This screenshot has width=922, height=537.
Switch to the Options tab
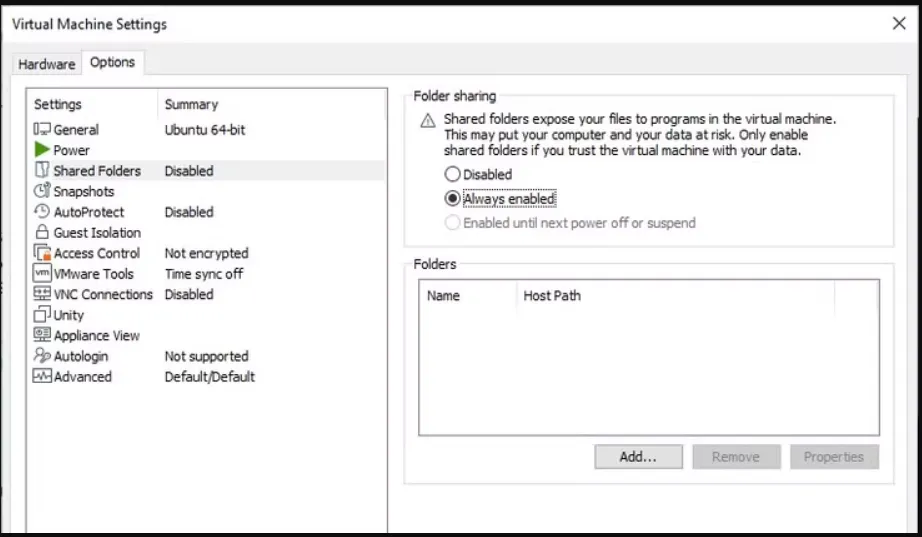[x=112, y=62]
